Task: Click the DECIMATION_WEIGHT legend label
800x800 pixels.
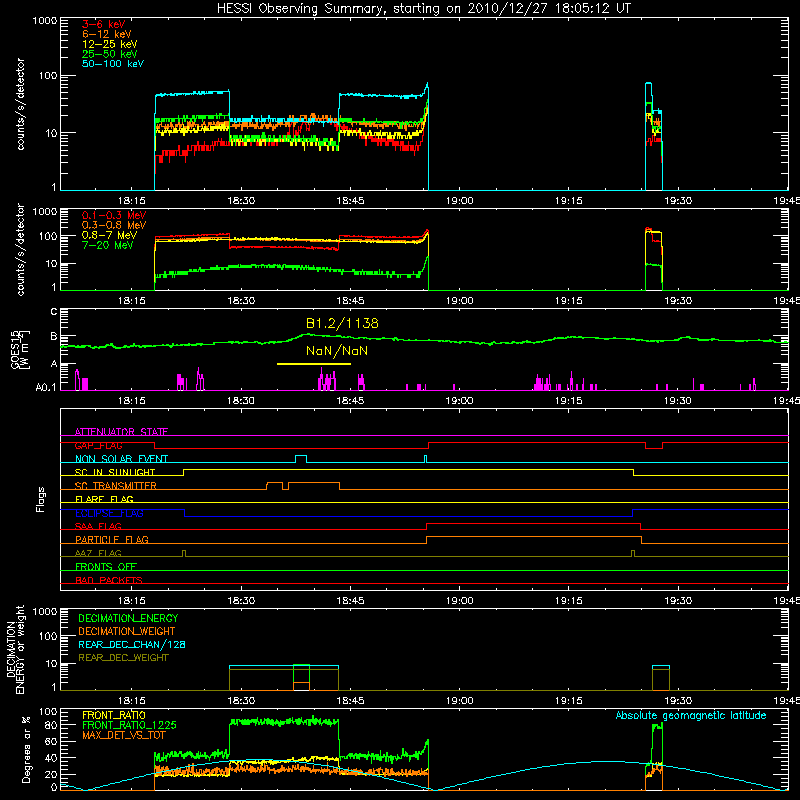Action: [127, 632]
